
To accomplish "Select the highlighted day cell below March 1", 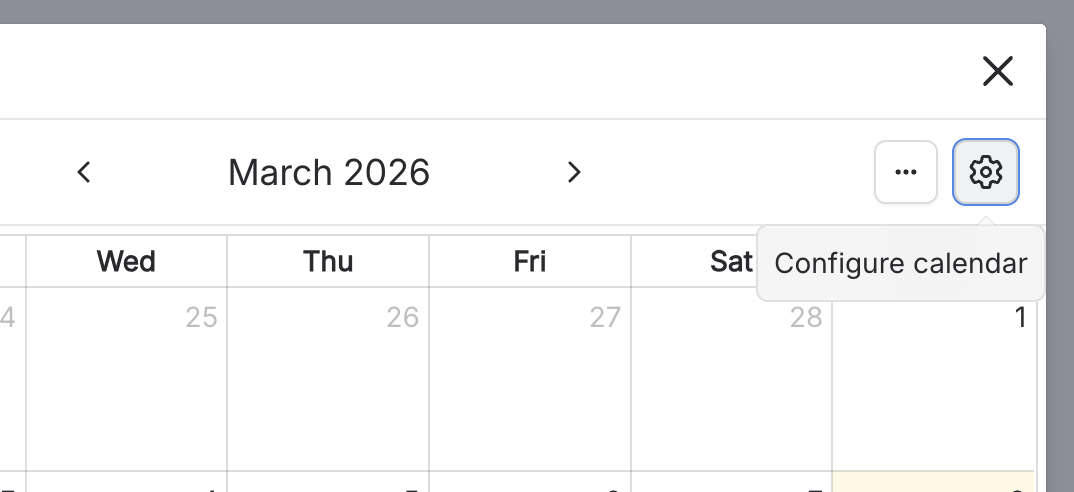I will pyautogui.click(x=933, y=482).
